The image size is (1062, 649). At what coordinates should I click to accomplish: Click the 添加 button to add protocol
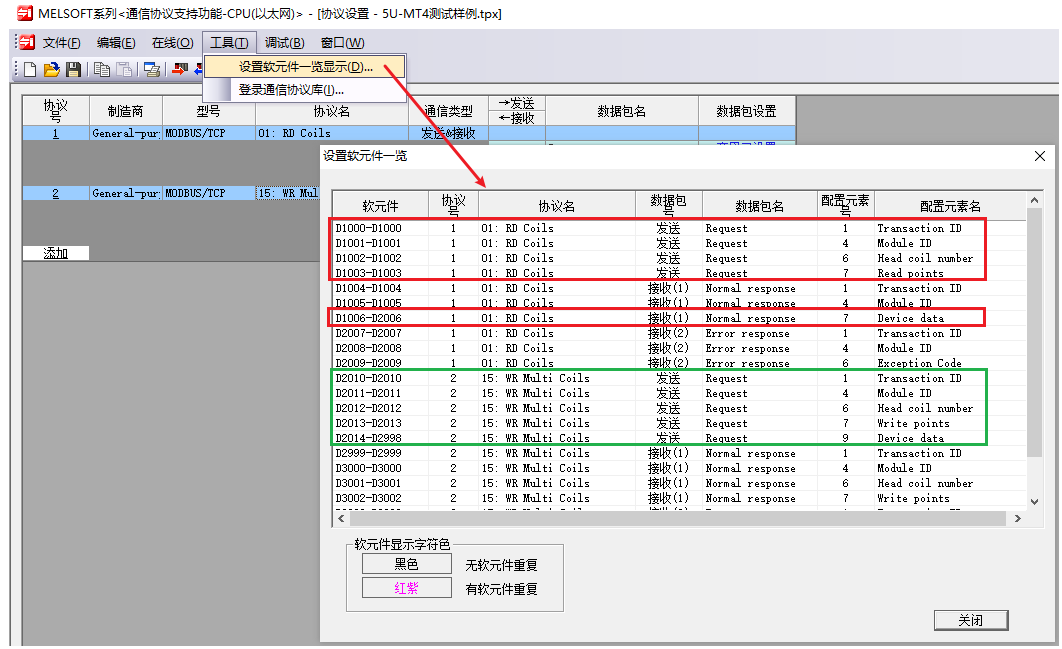click(55, 253)
